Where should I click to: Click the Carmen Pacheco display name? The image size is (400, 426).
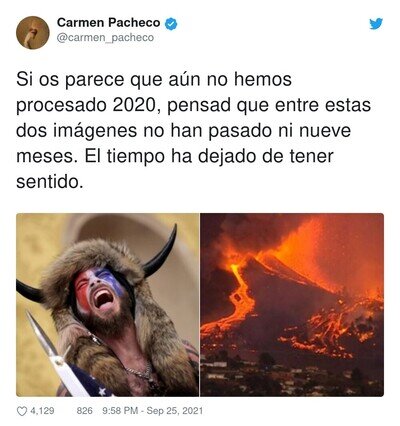pos(108,23)
